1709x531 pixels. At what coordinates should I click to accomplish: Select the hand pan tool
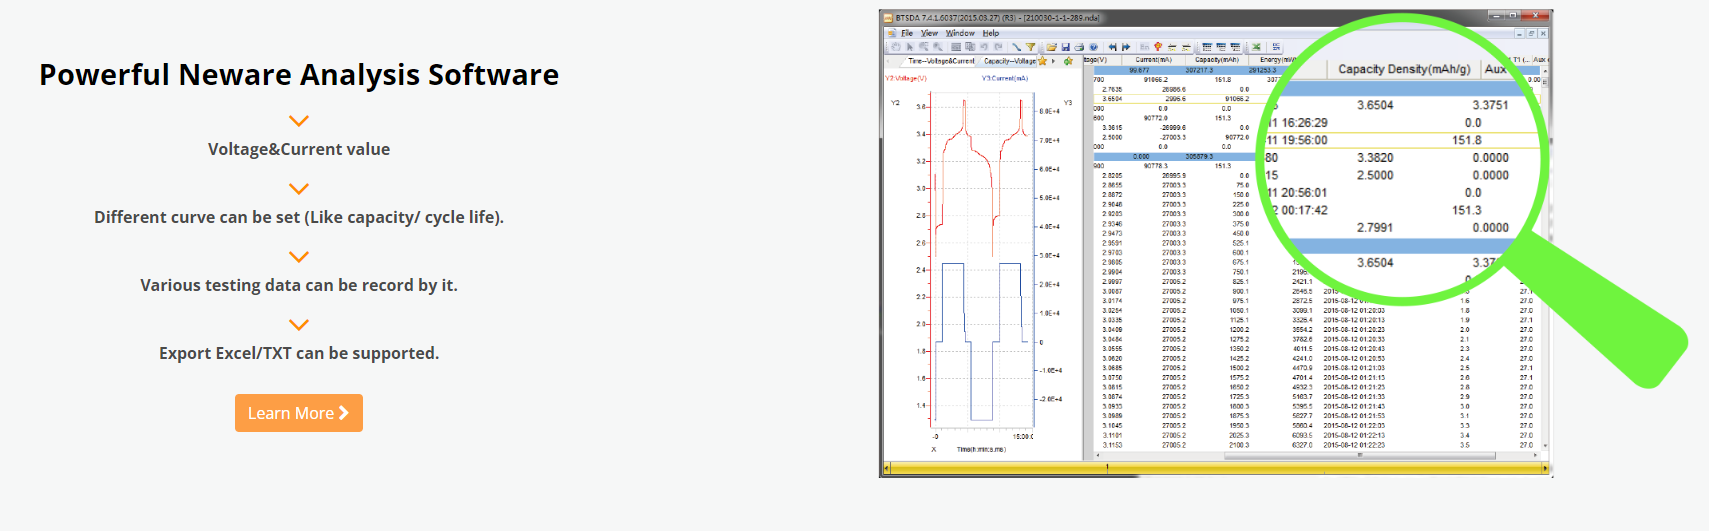pos(896,47)
